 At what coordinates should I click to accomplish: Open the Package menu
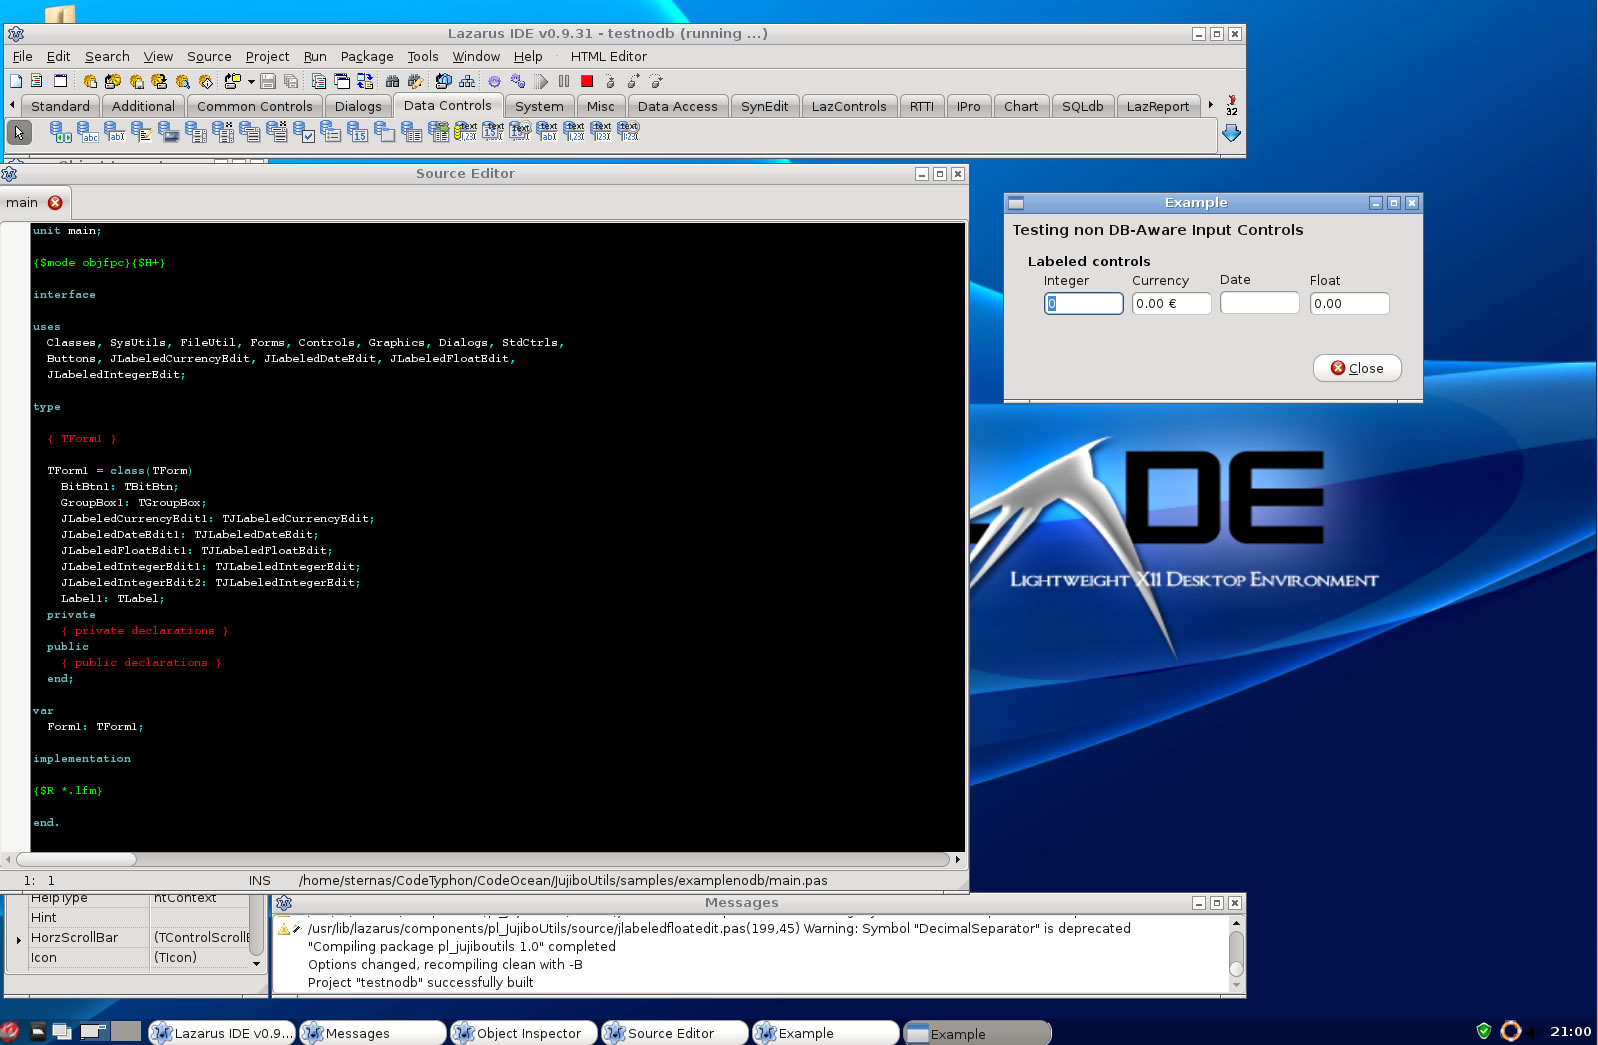click(367, 57)
